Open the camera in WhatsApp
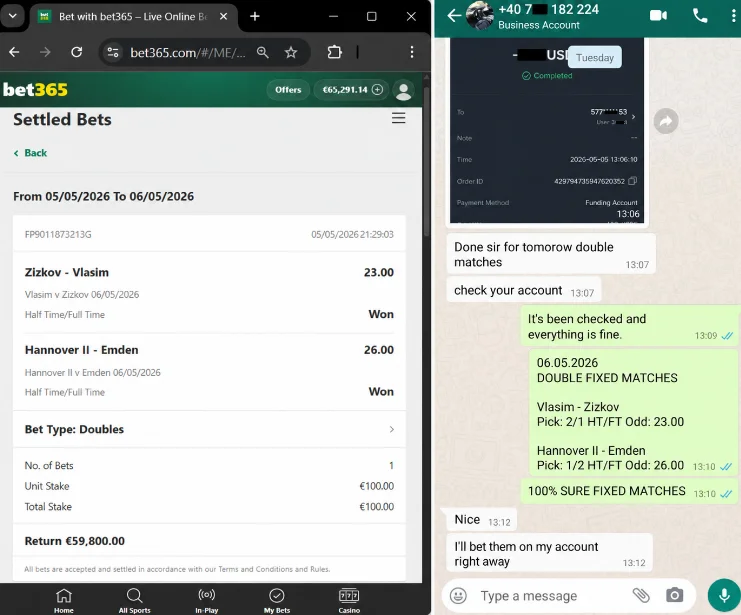The height and width of the screenshot is (615, 741). coord(674,595)
